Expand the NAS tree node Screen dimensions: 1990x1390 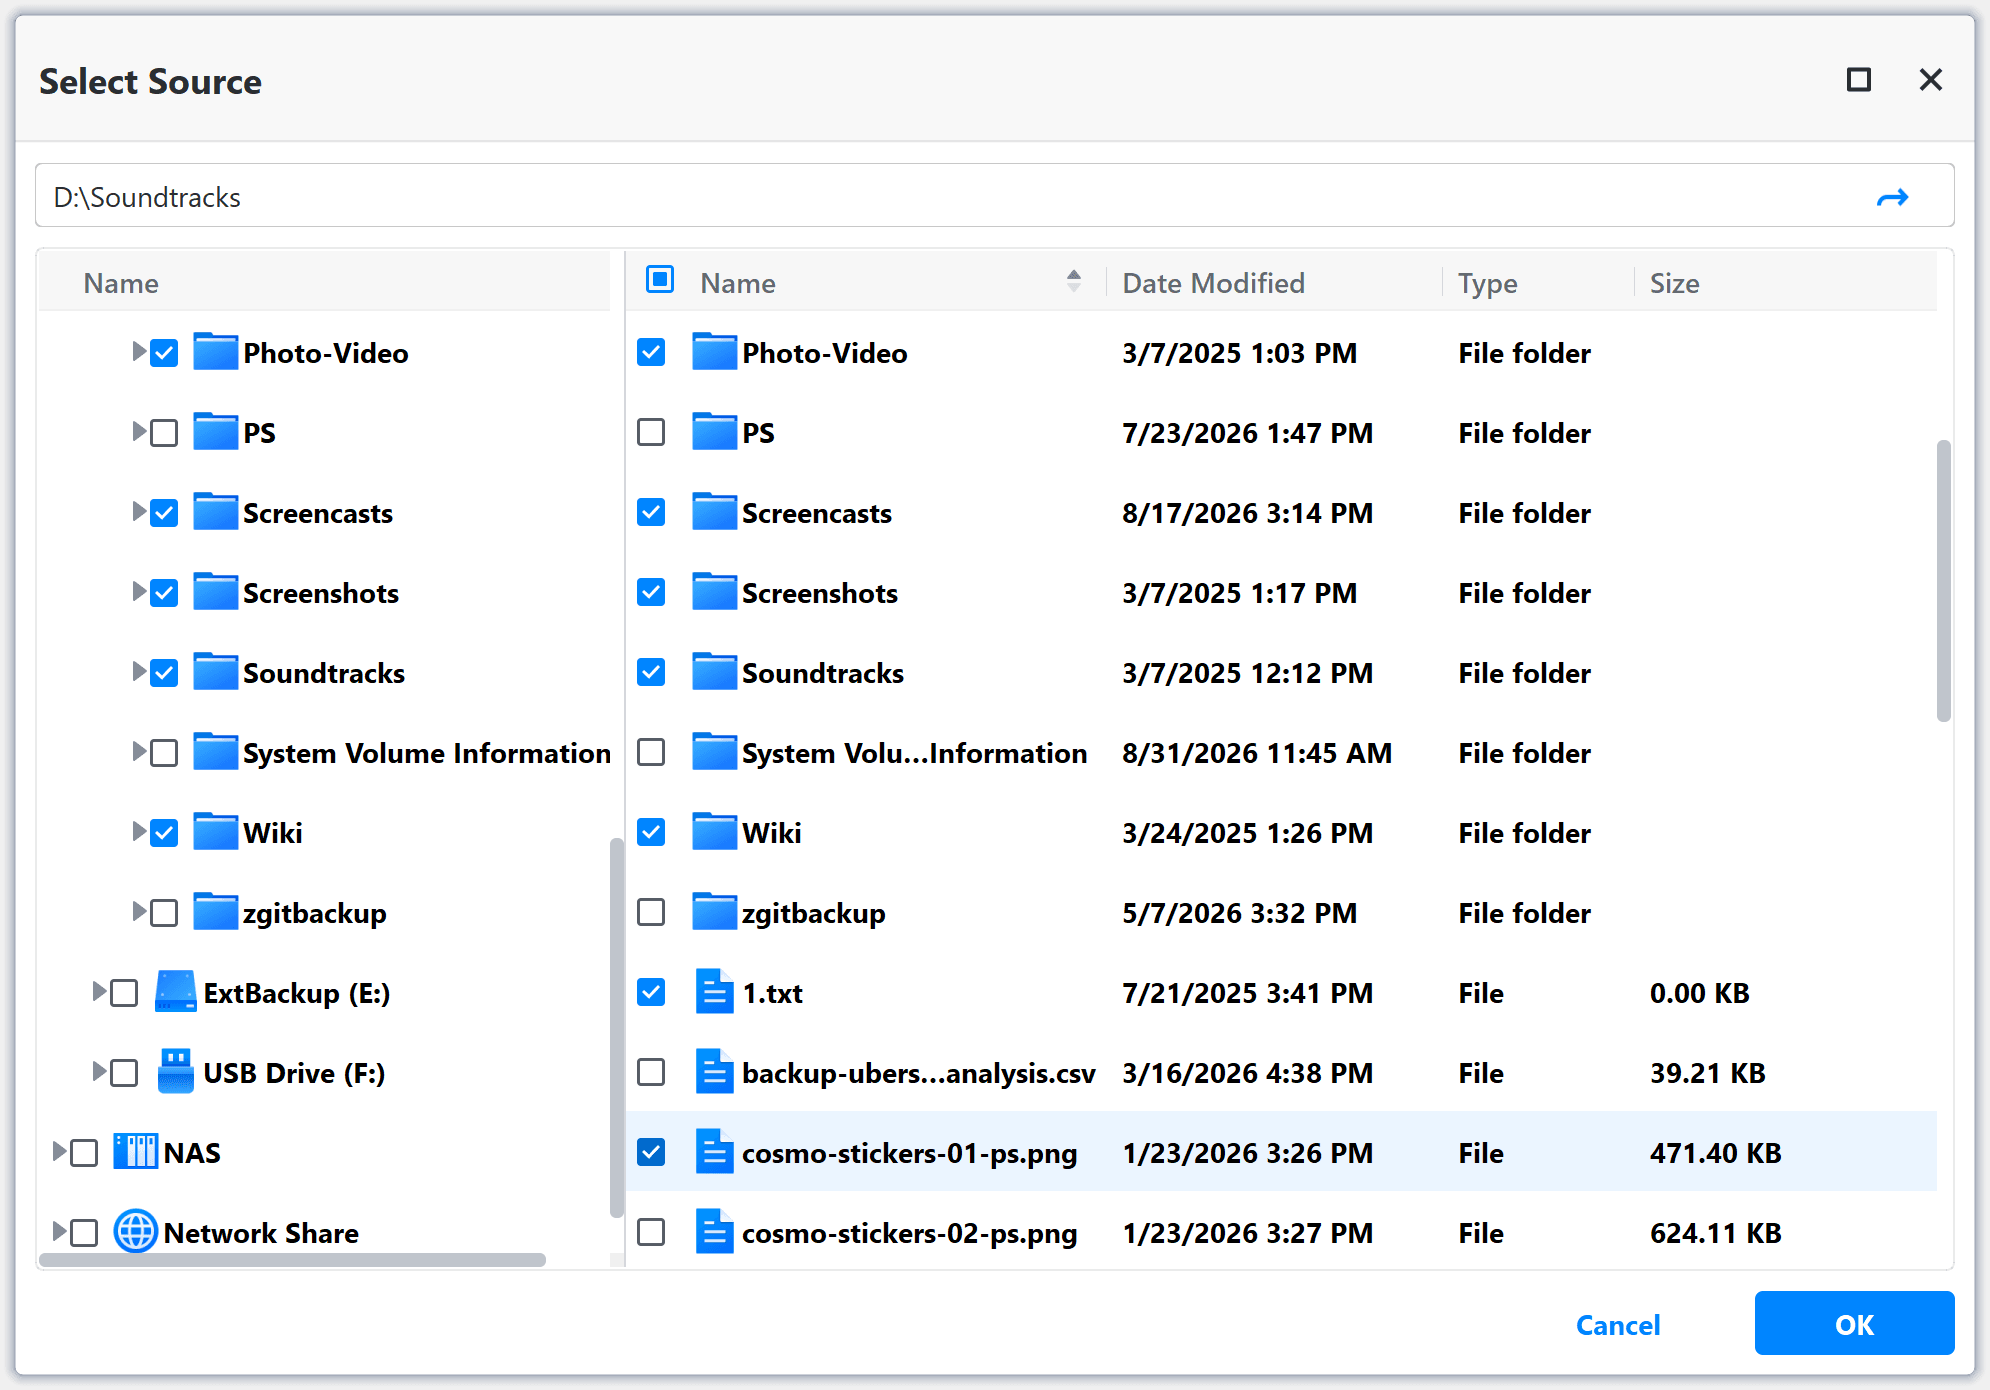(x=59, y=1151)
